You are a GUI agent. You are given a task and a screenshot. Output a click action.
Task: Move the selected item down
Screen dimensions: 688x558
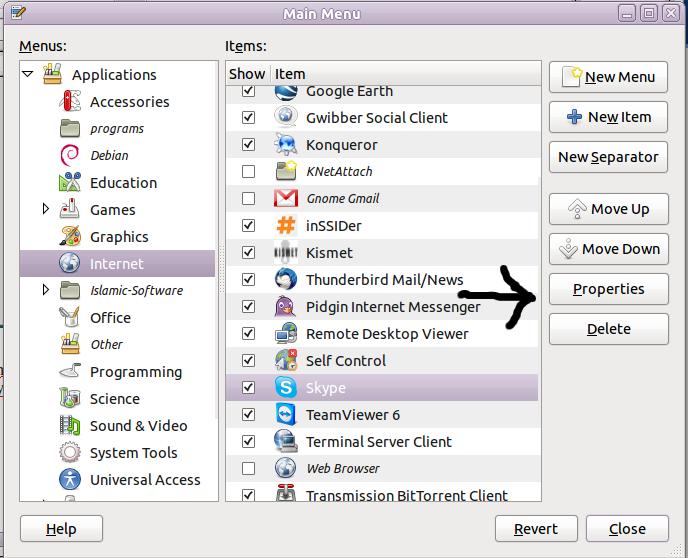609,249
